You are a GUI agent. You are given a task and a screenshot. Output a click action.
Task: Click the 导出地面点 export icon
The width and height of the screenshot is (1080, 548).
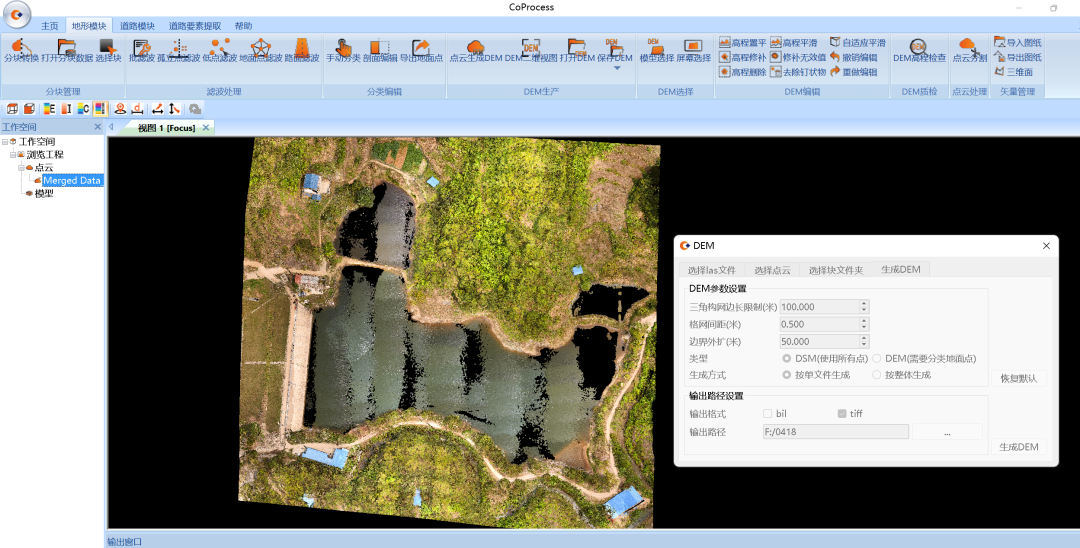pos(421,47)
